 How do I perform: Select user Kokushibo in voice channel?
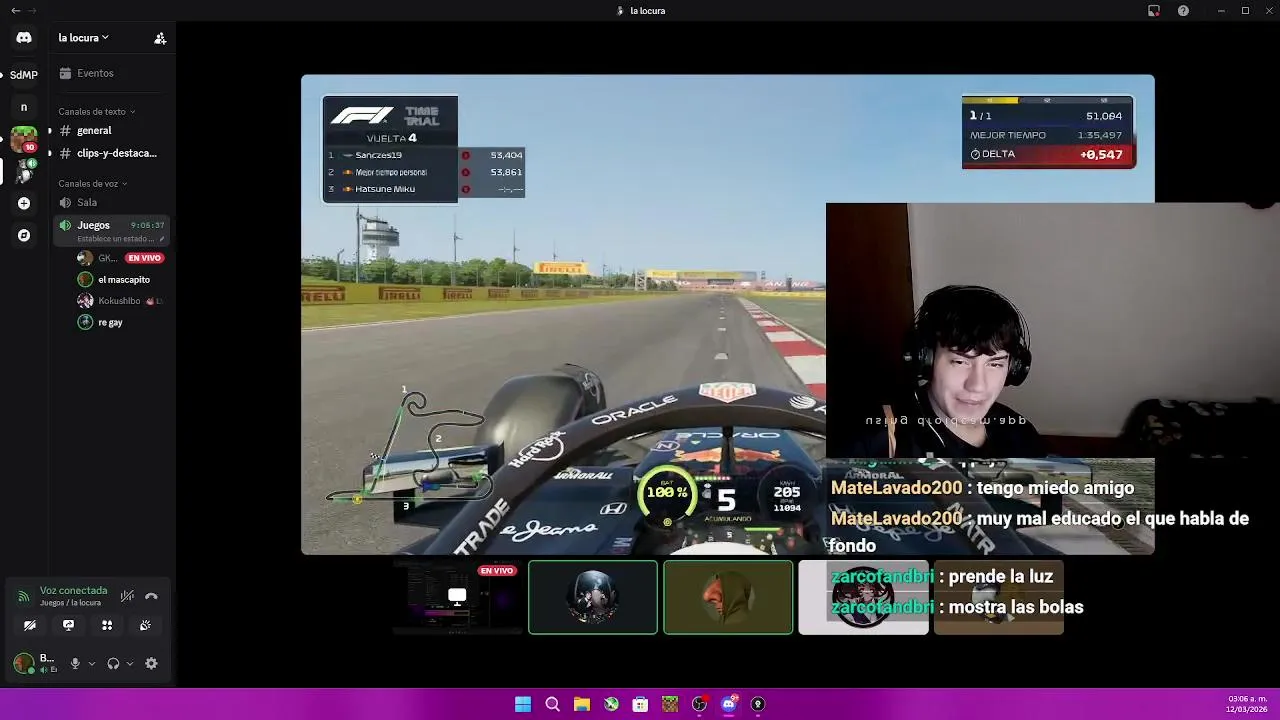[x=120, y=301]
